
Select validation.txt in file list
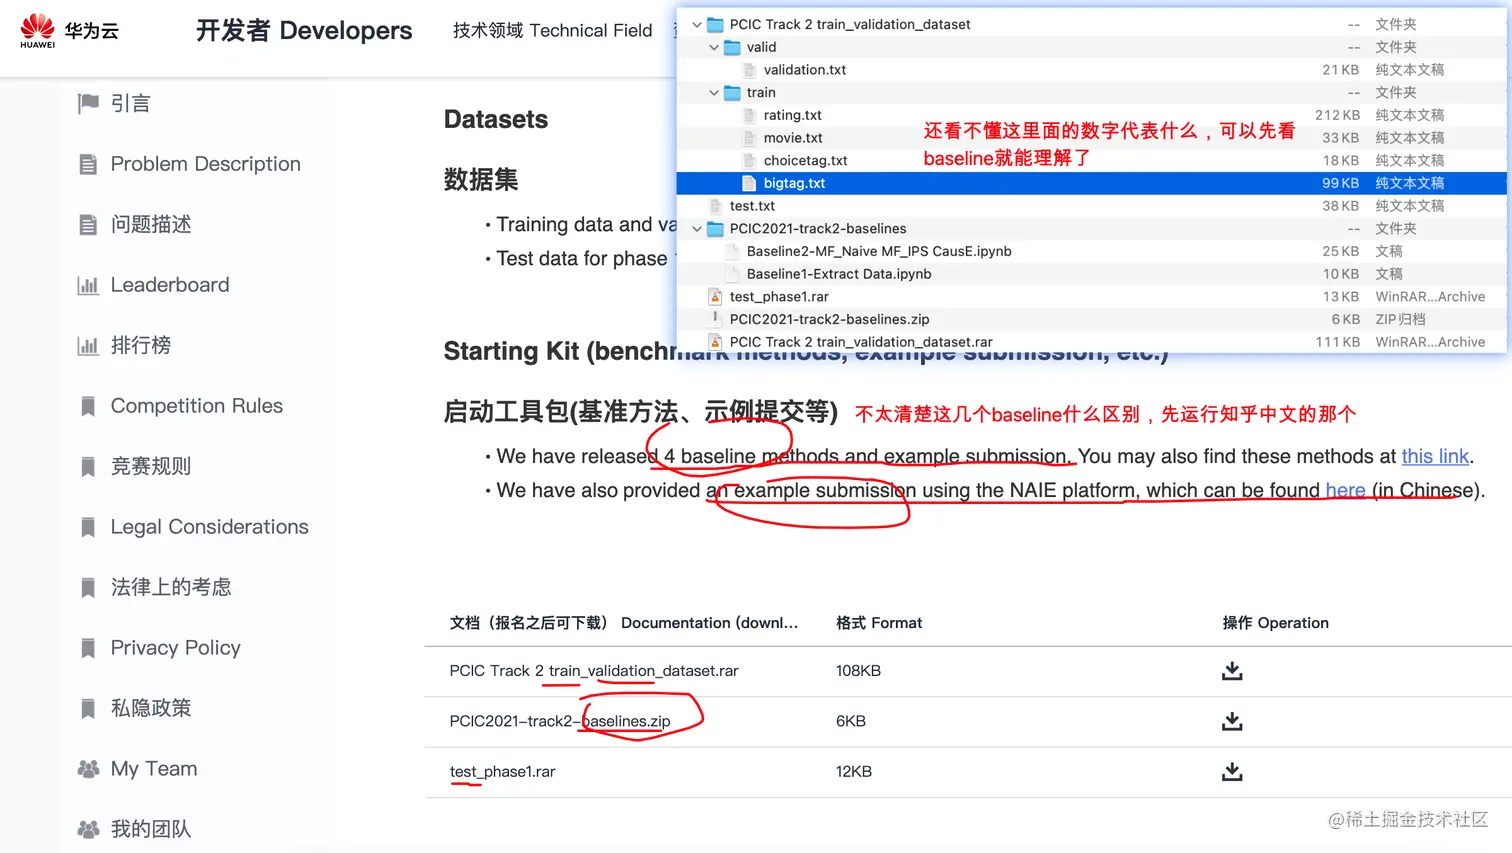click(805, 70)
